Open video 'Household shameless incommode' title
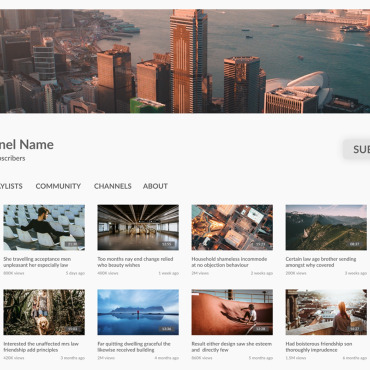This screenshot has width=370, height=370. point(229,262)
